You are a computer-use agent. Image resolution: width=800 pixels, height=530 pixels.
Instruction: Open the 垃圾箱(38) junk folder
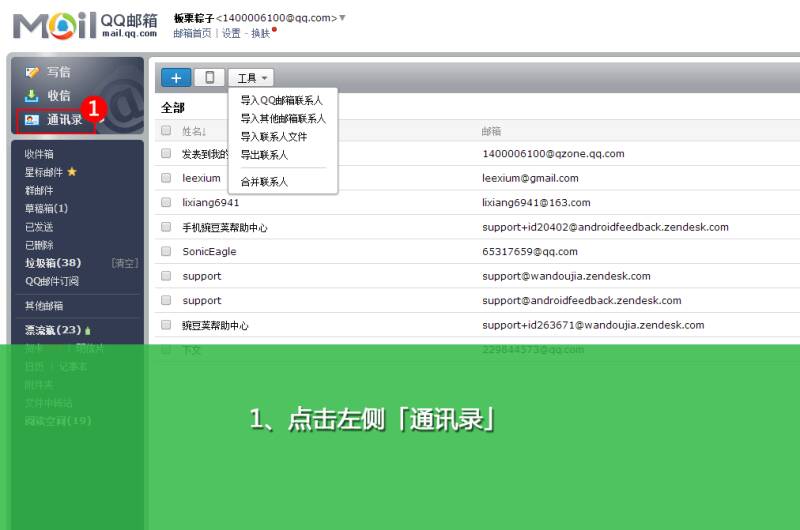point(53,263)
